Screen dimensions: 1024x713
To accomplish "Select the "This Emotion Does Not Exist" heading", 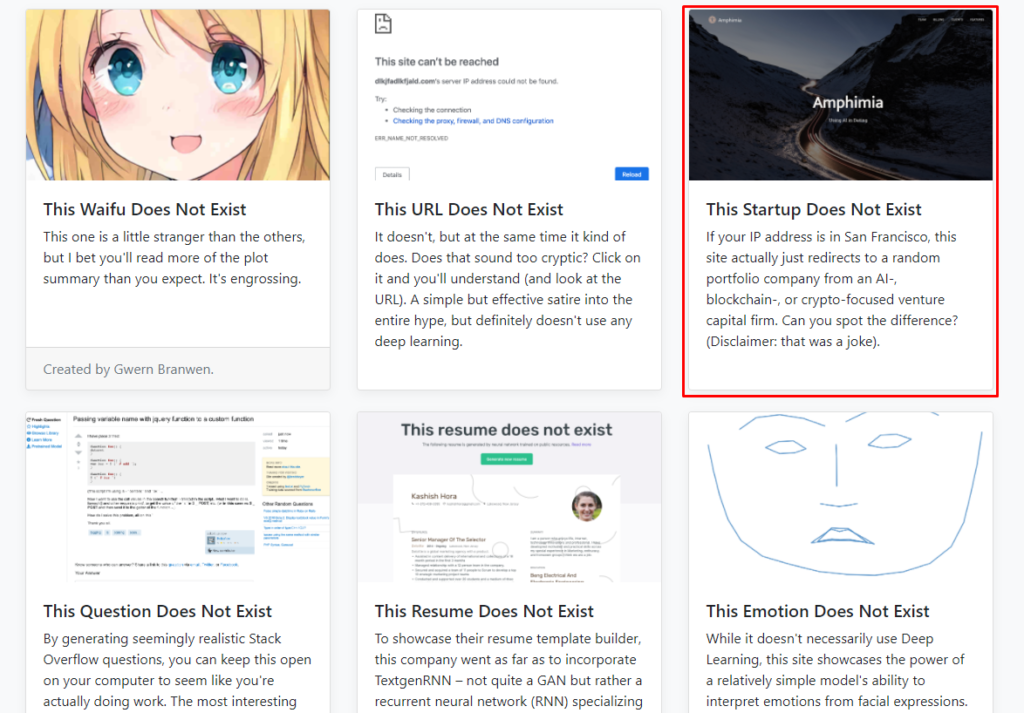I will [x=817, y=611].
